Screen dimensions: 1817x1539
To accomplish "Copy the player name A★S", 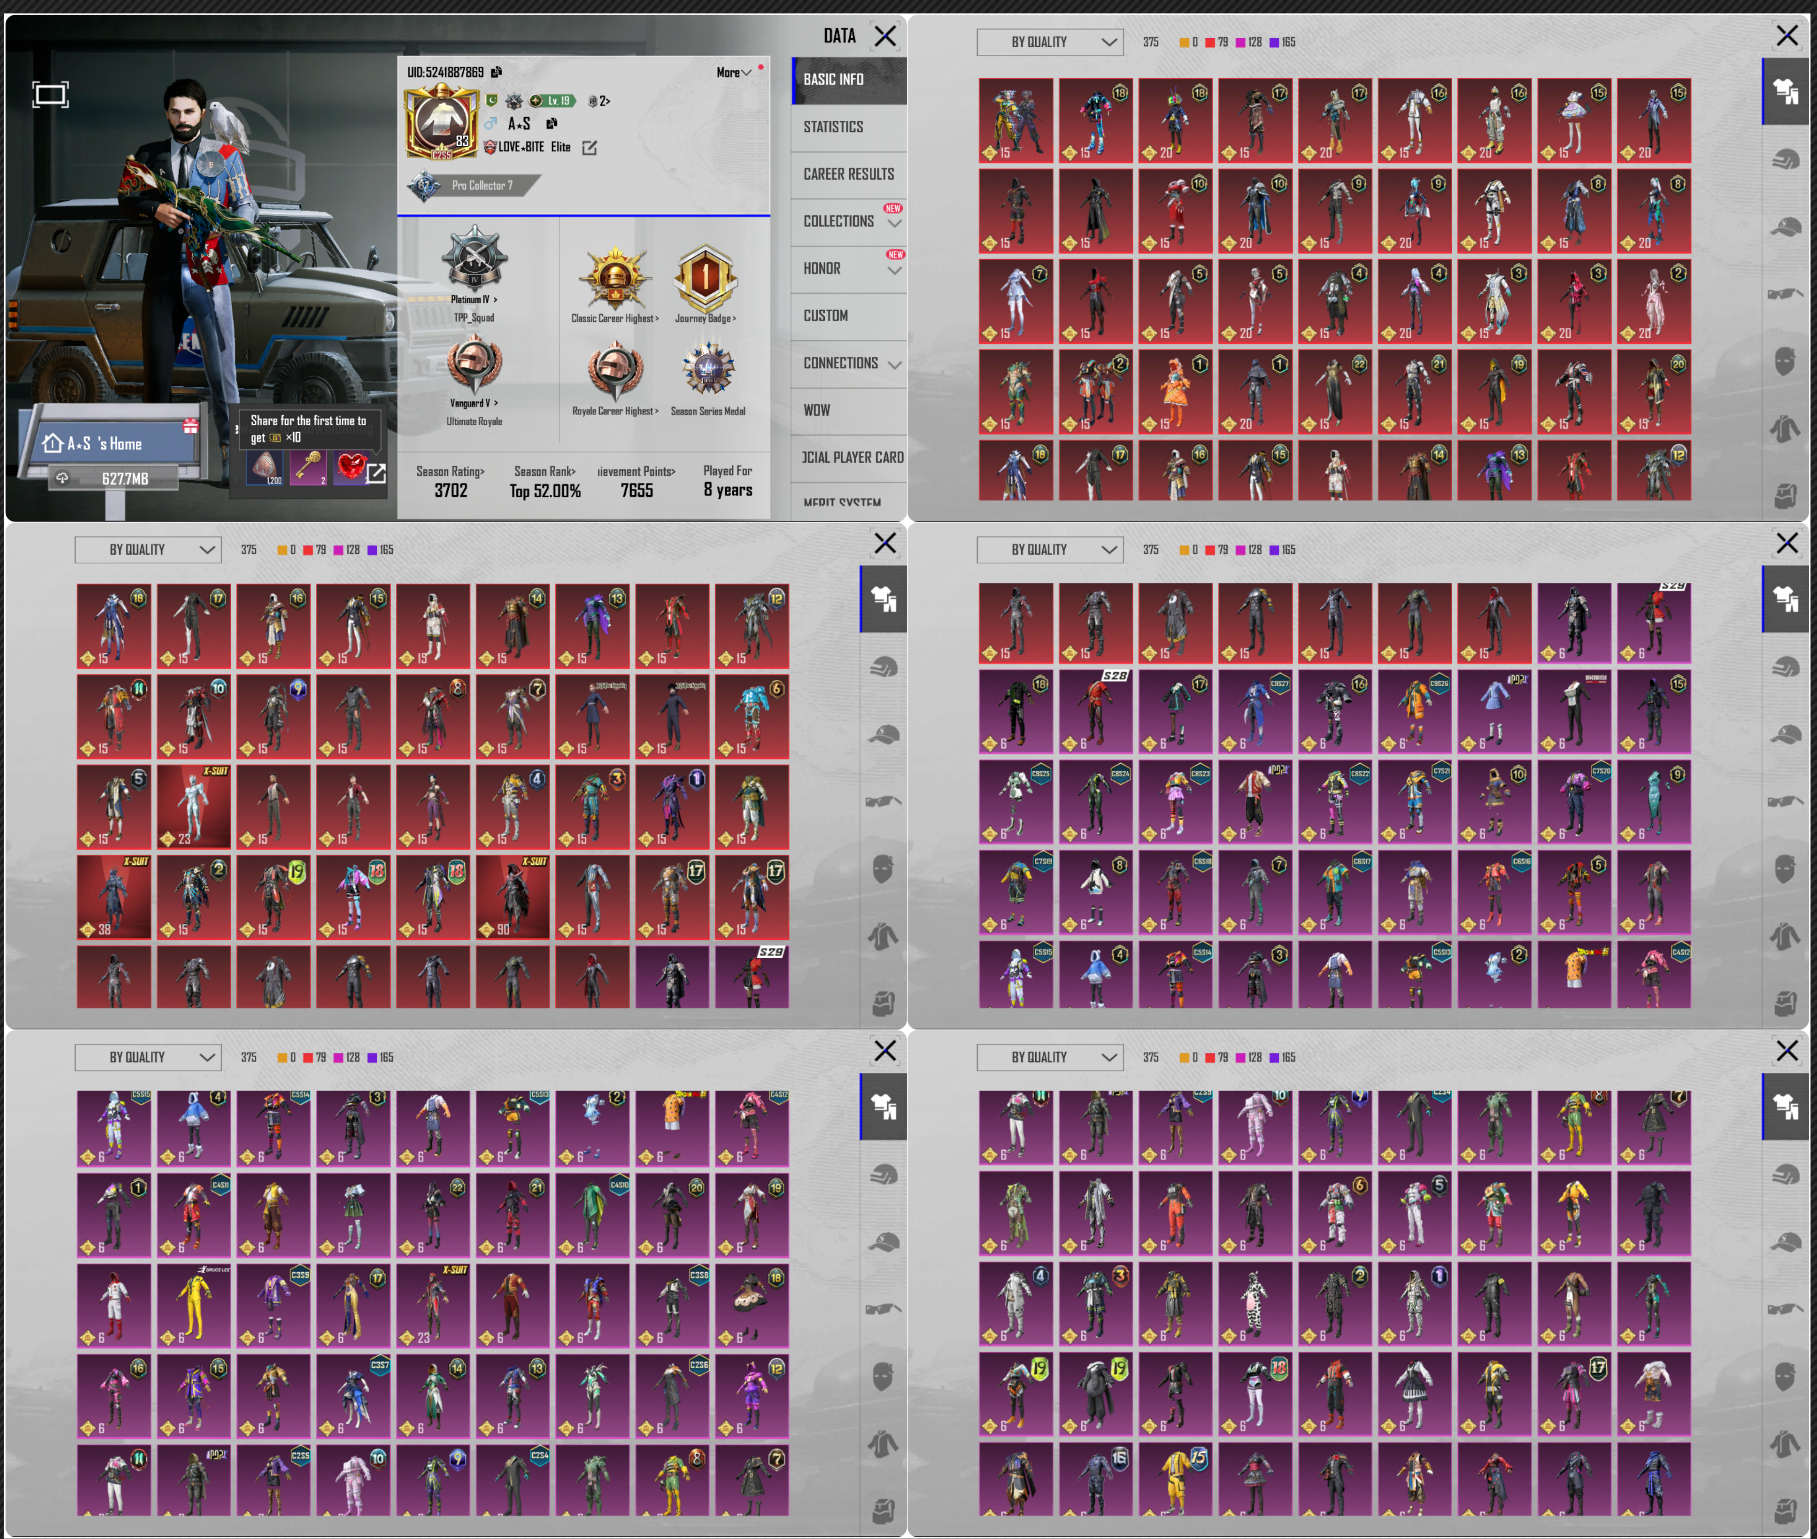I will click(x=551, y=124).
